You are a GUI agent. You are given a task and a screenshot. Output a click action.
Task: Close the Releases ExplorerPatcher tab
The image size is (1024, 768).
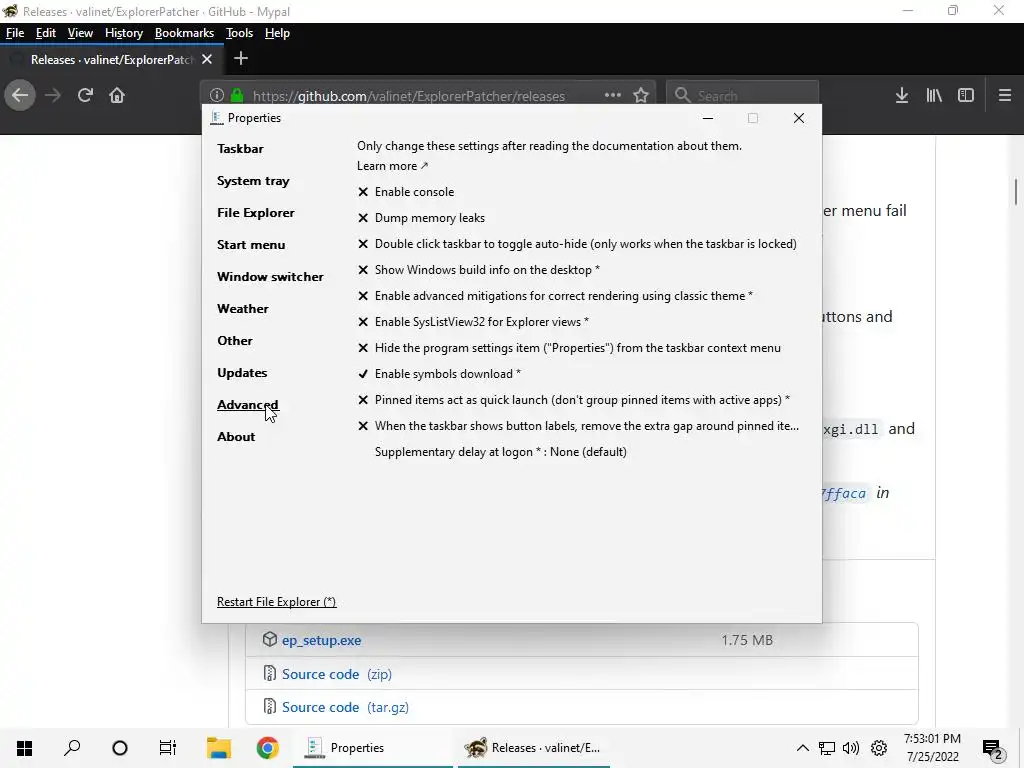[207, 59]
